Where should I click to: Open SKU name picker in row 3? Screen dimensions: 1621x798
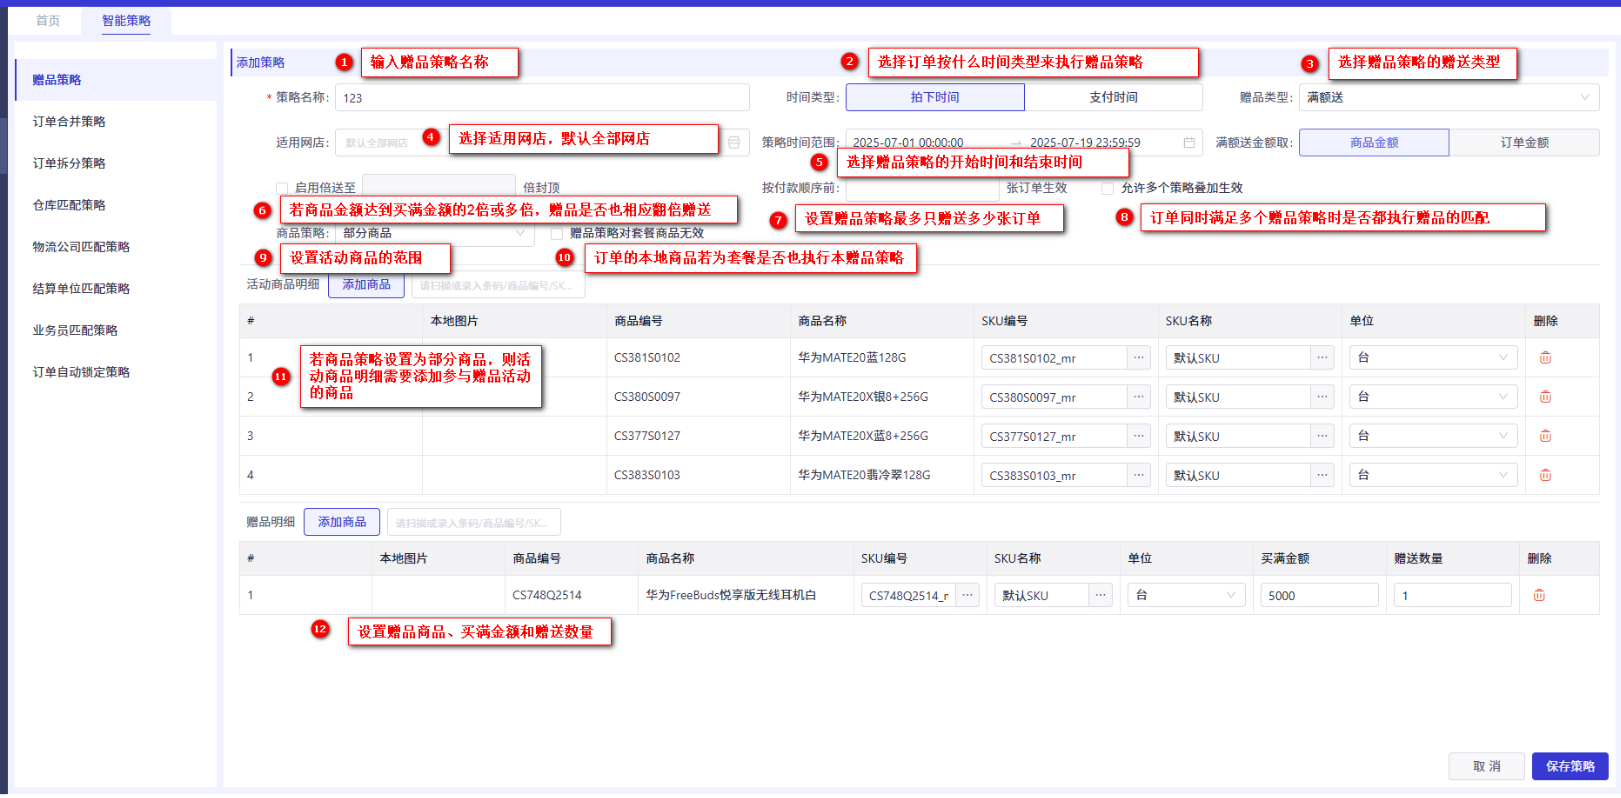1322,436
